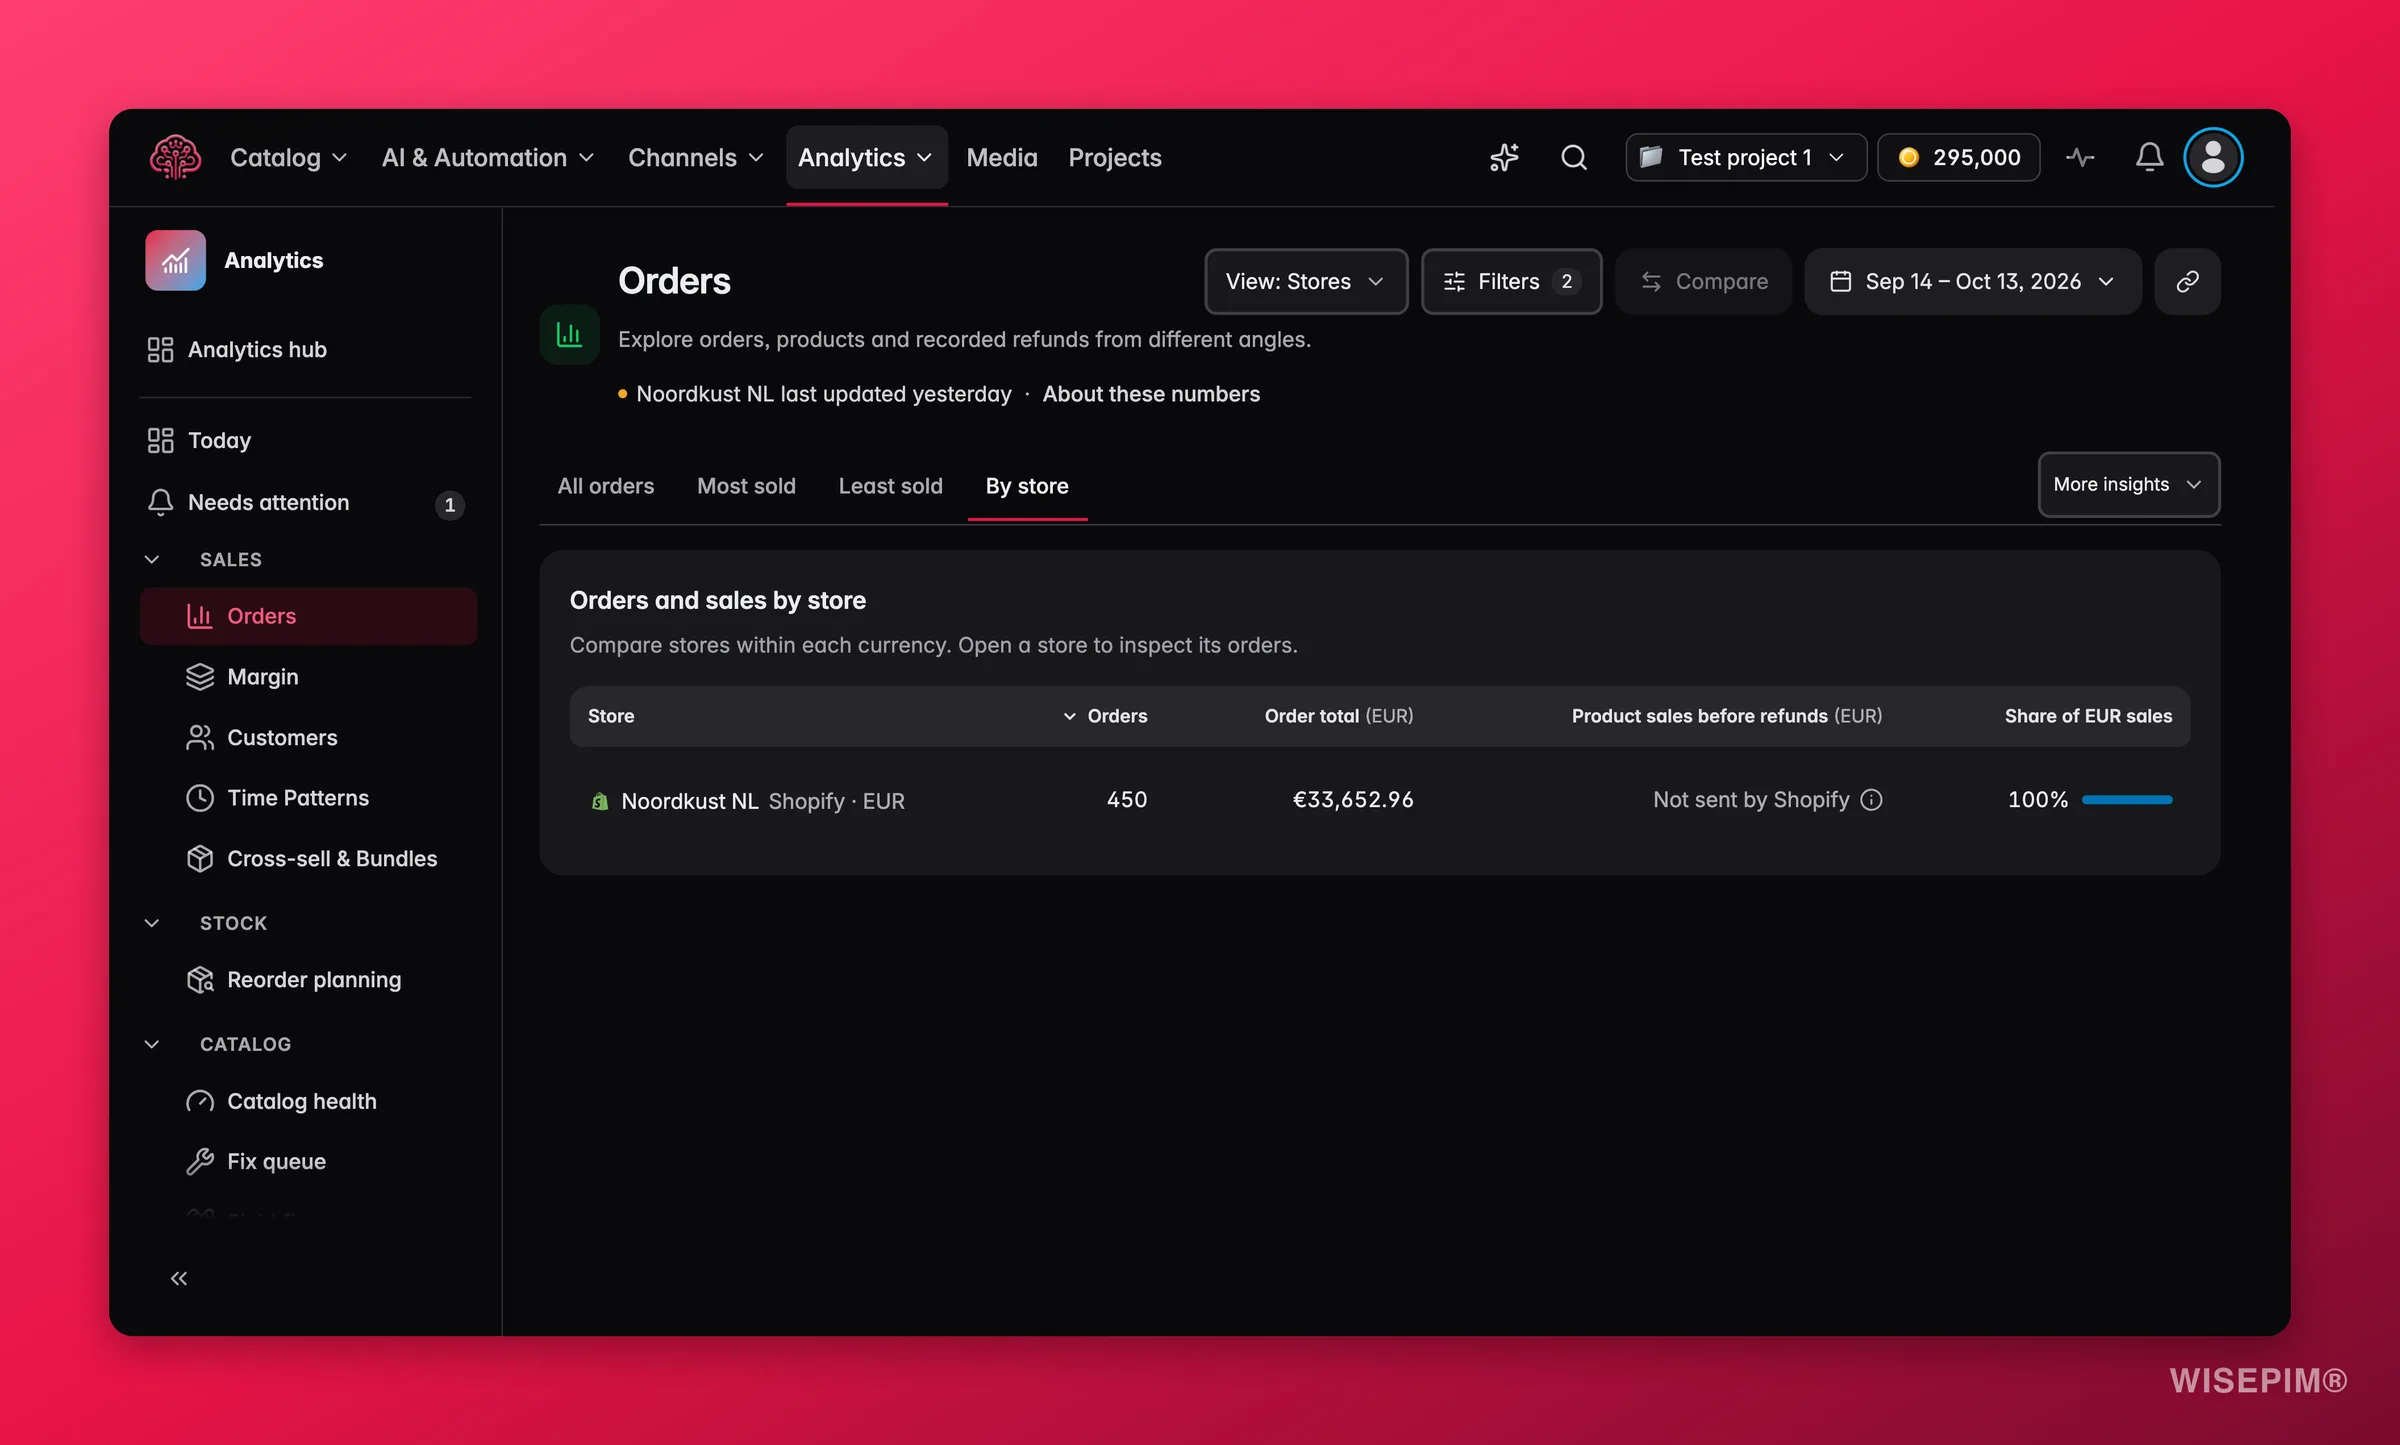Image resolution: width=2400 pixels, height=1445 pixels.
Task: Click the green Orders chart icon
Action: click(569, 335)
